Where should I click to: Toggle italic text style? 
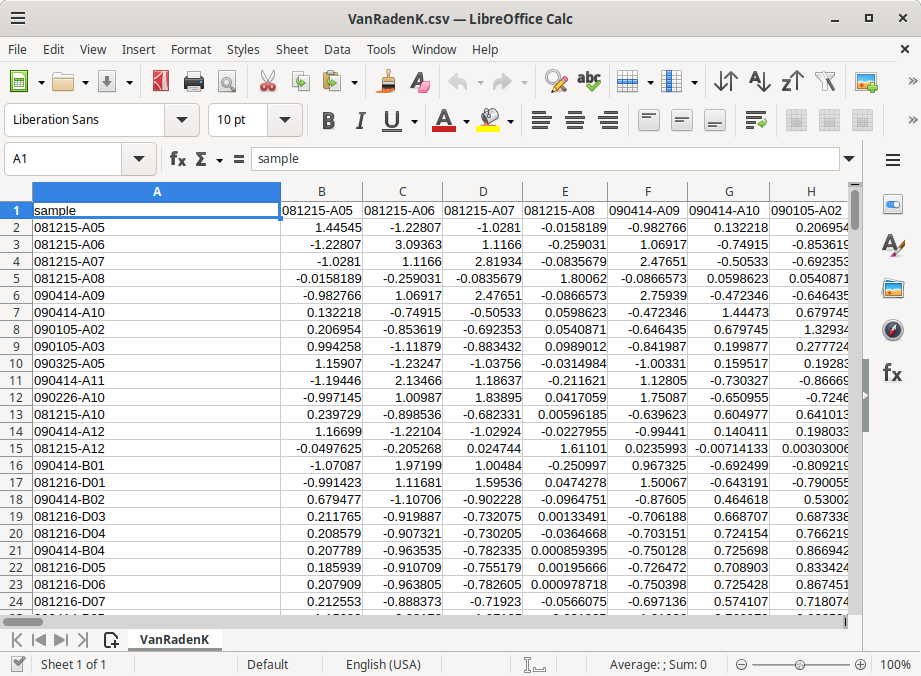pos(360,121)
